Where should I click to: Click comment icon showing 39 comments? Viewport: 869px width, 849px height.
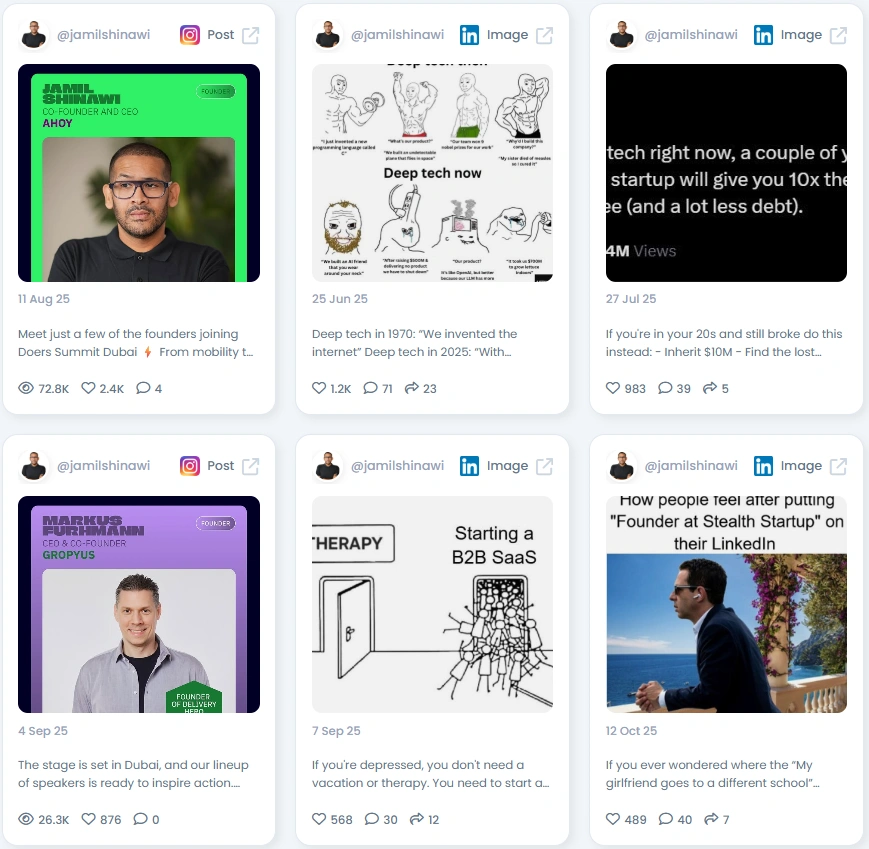665,388
